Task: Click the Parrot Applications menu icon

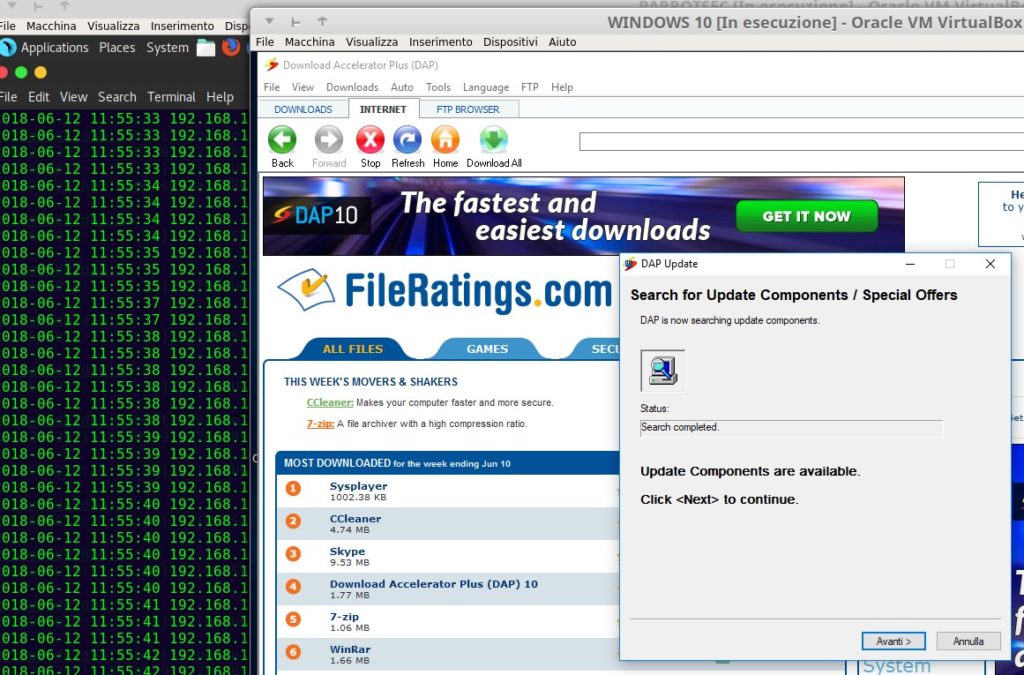Action: [x=8, y=47]
